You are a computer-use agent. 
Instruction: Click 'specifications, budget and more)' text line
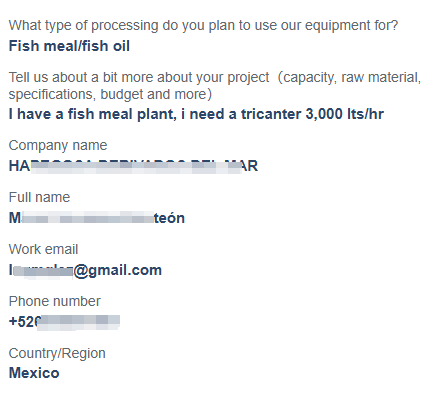coord(110,94)
